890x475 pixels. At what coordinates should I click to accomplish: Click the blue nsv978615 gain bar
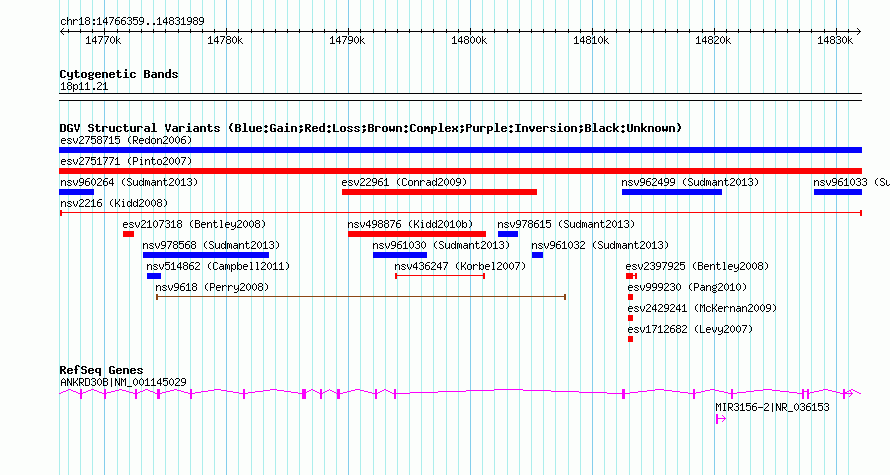tap(508, 234)
